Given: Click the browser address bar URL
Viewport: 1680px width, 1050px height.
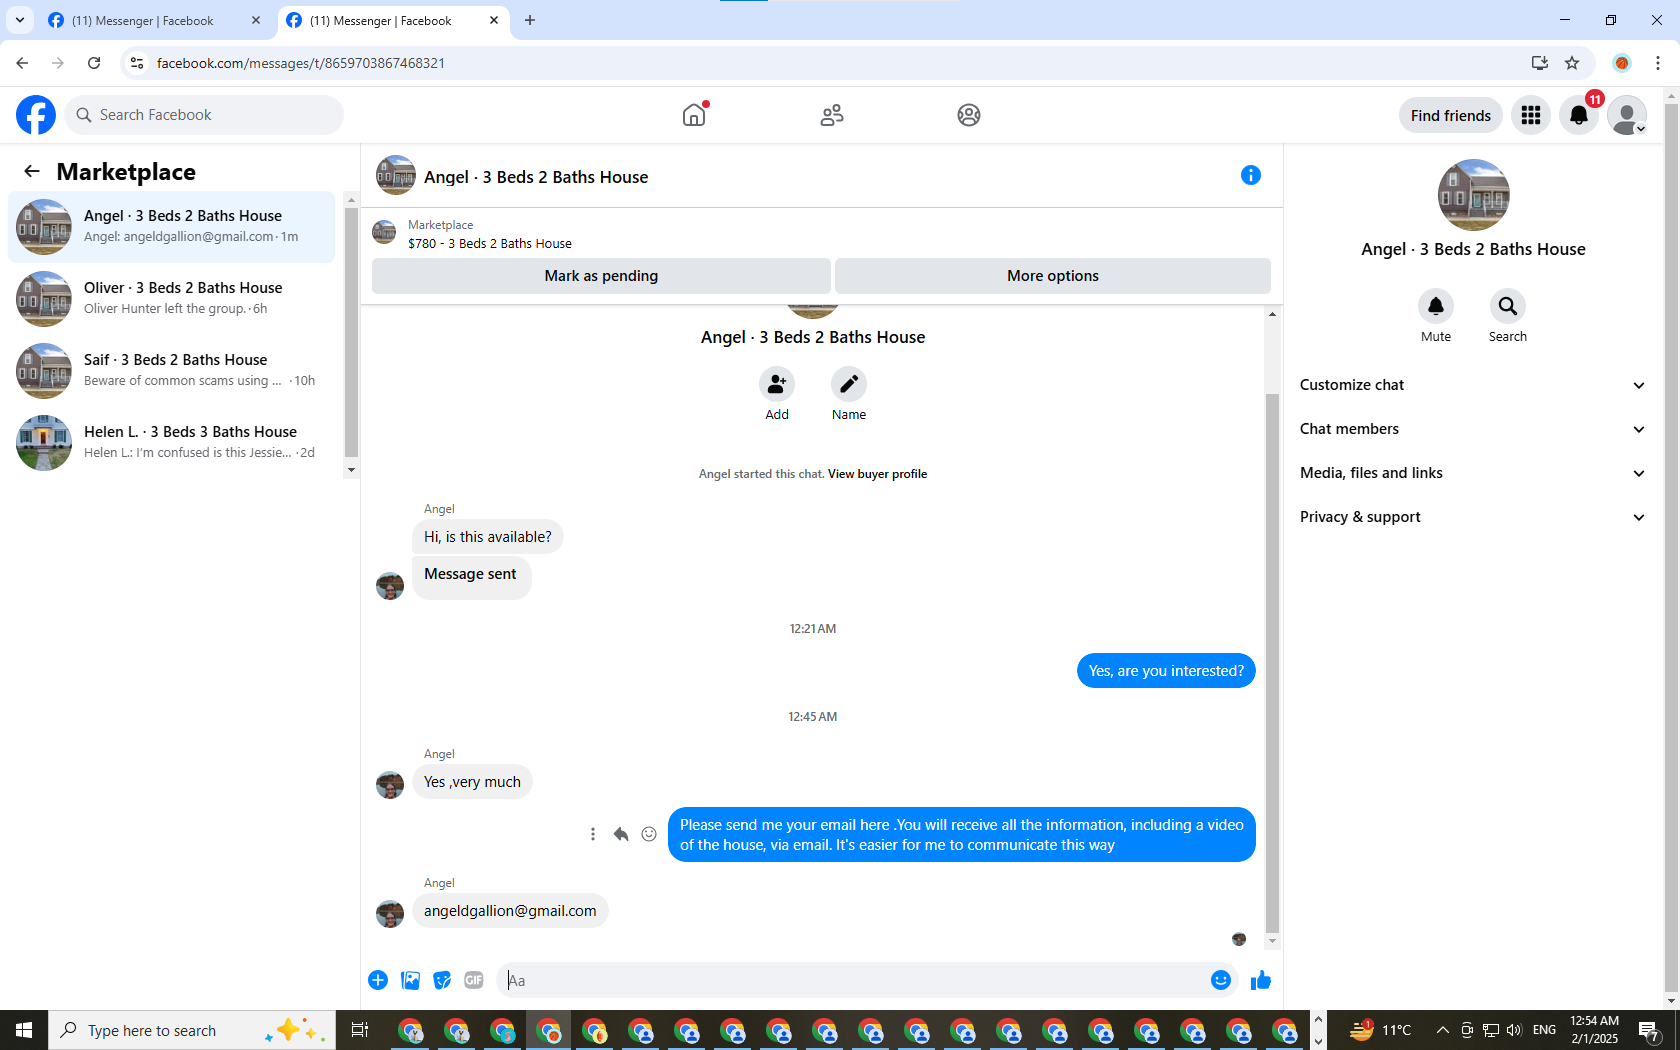Looking at the screenshot, I should tap(301, 63).
